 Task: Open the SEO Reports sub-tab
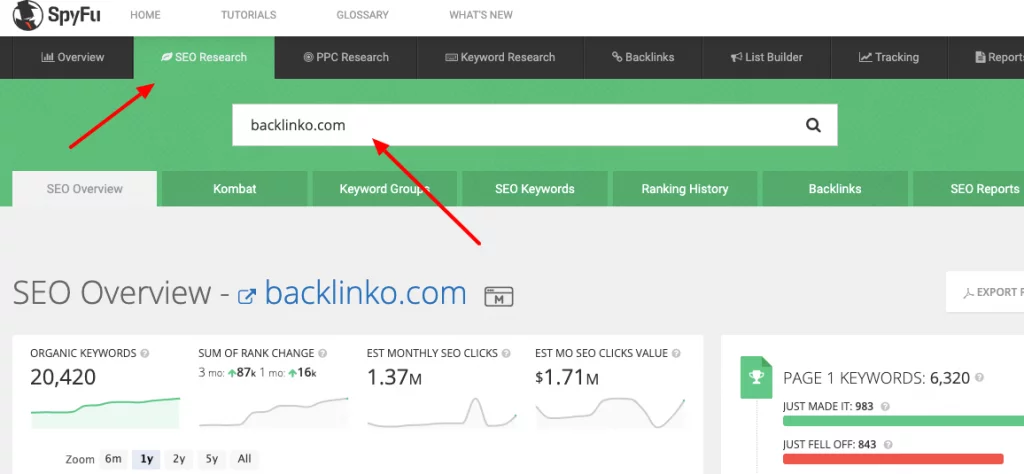click(x=968, y=189)
